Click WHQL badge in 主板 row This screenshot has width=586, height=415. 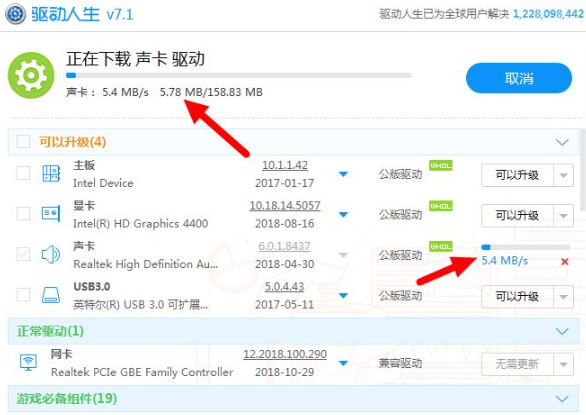coord(441,165)
